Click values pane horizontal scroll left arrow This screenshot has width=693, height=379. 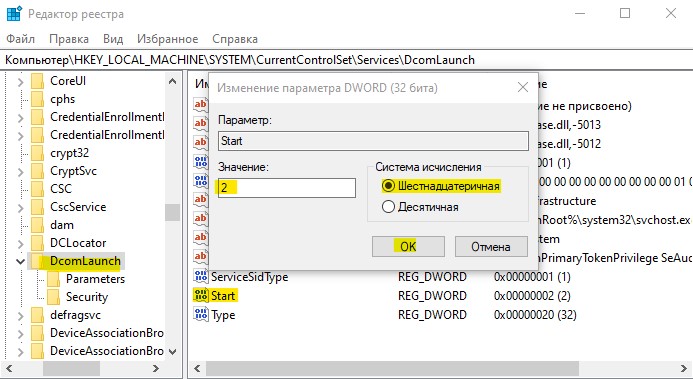pos(198,368)
